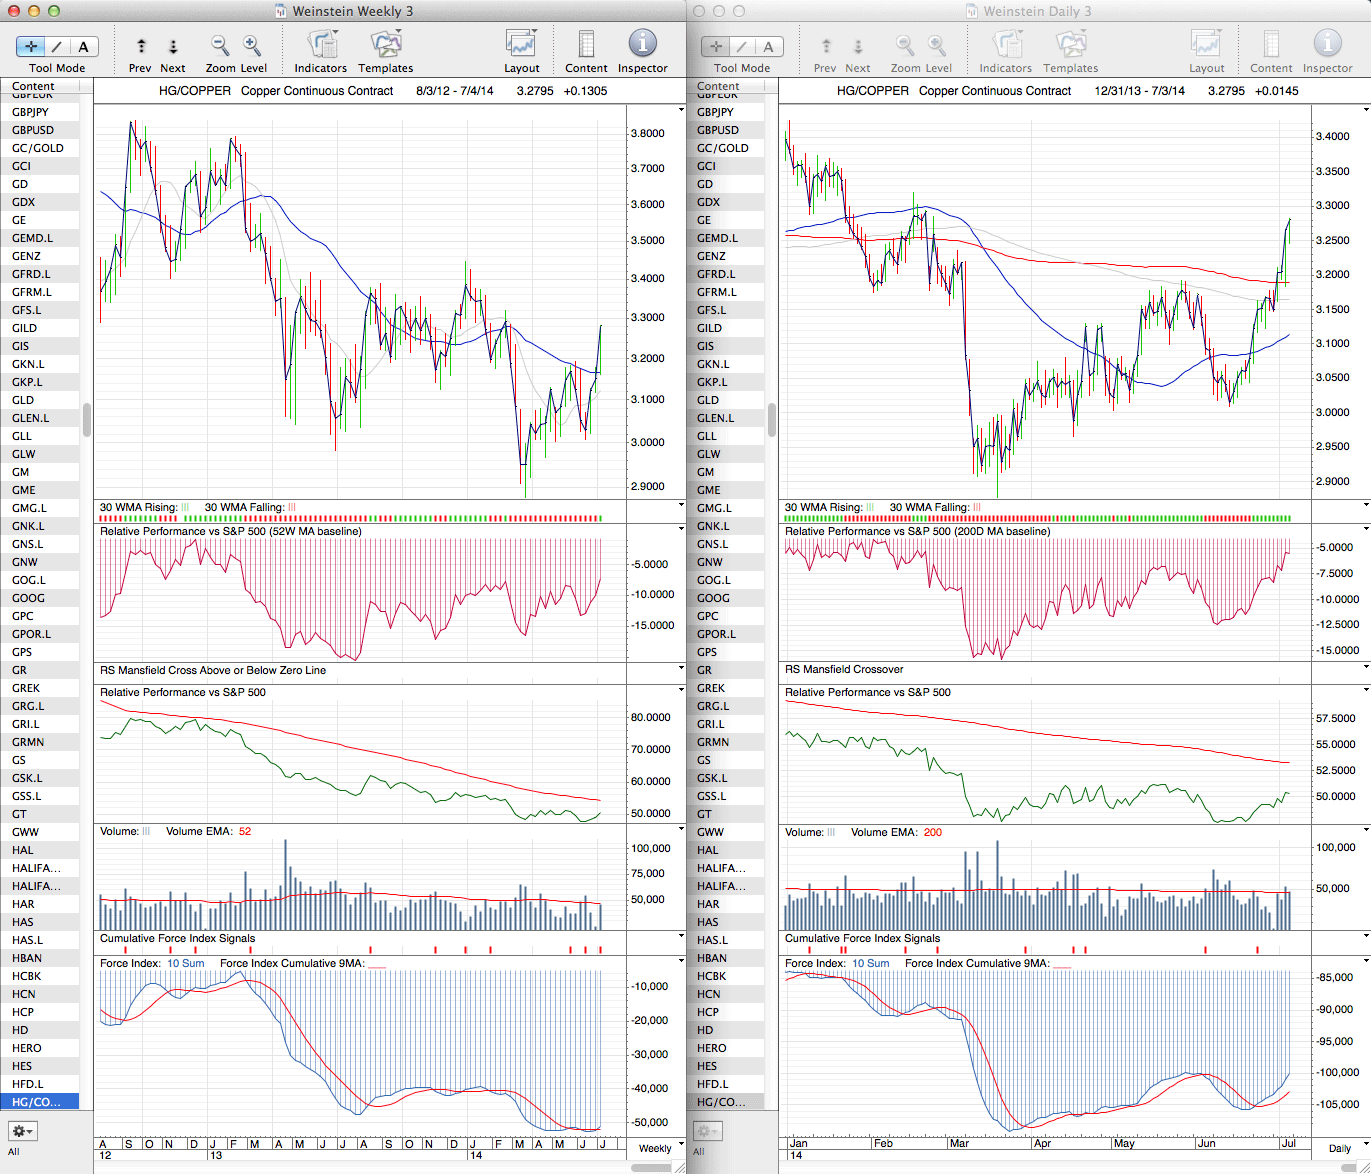The width and height of the screenshot is (1371, 1174).
Task: Show the Inspector in Weekly window
Action: point(642,45)
